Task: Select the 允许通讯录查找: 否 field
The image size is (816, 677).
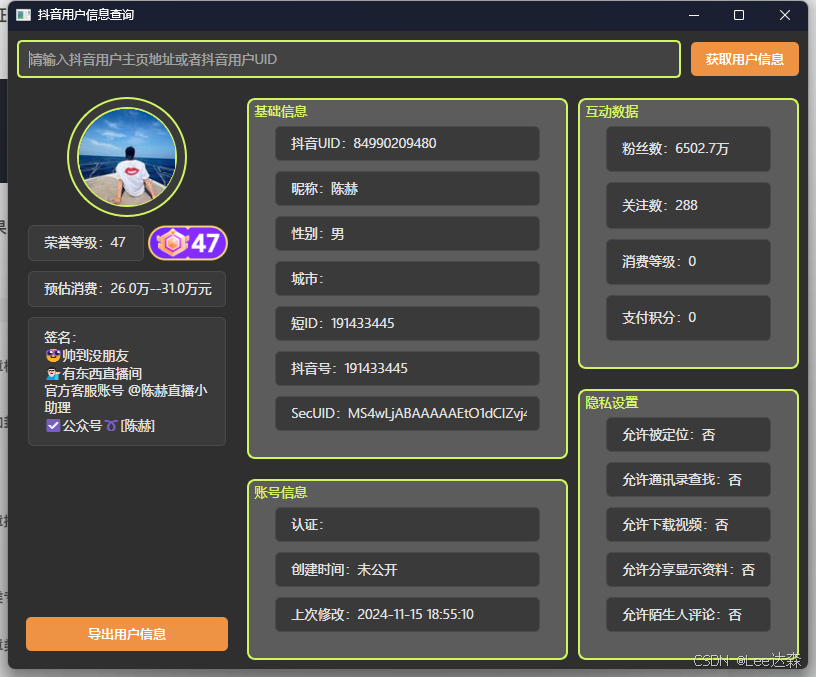Action: point(688,480)
